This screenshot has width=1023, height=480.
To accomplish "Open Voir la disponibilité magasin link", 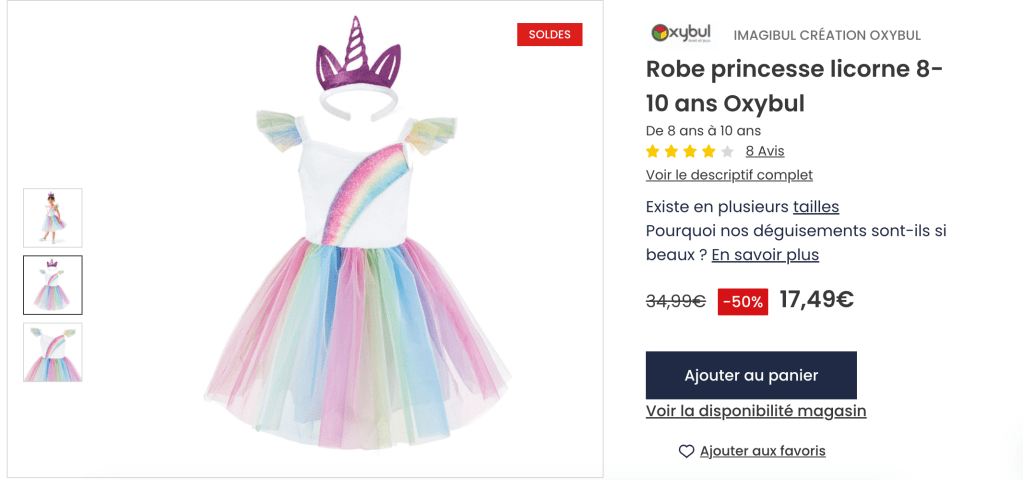I will [x=756, y=411].
